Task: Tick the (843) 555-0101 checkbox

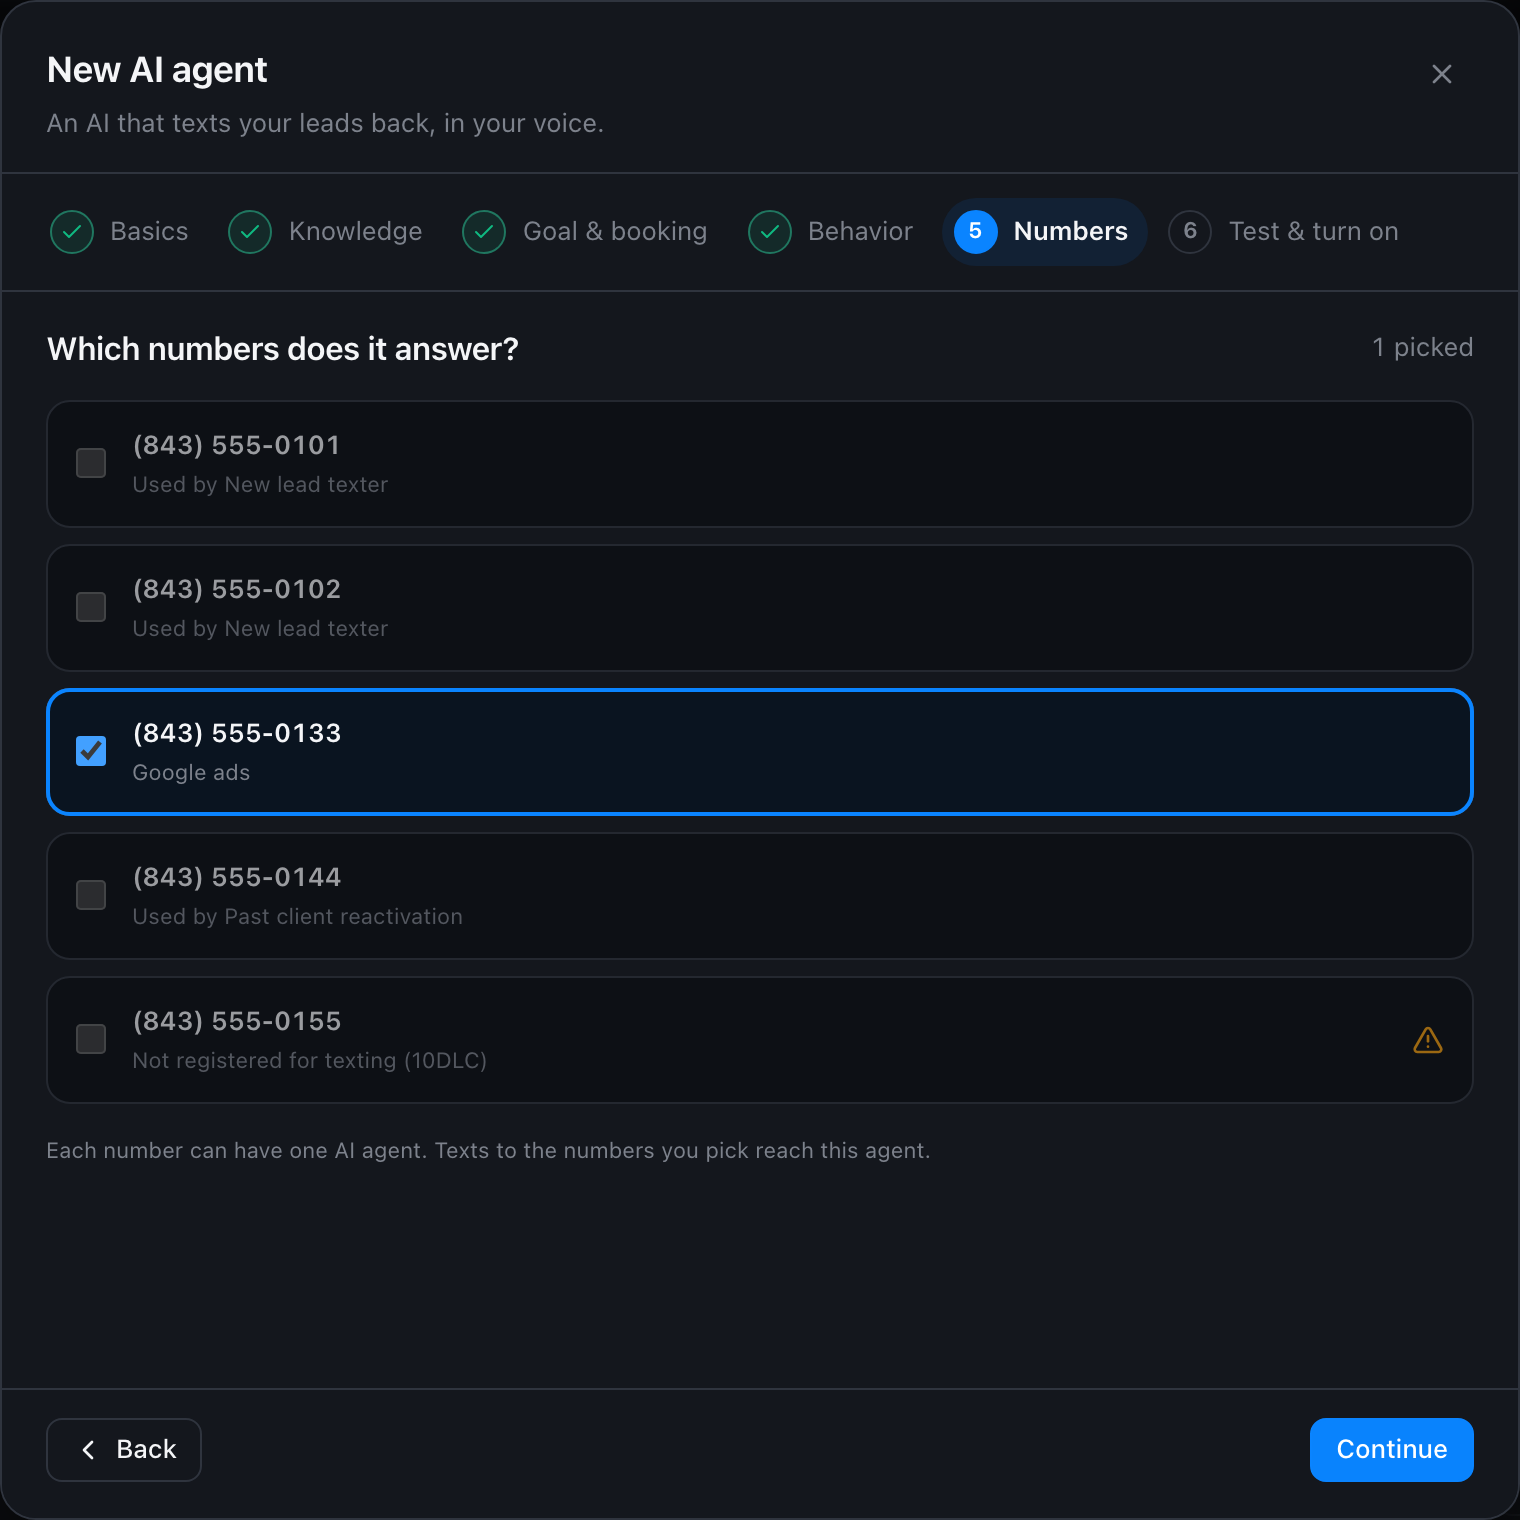Action: coord(91,463)
